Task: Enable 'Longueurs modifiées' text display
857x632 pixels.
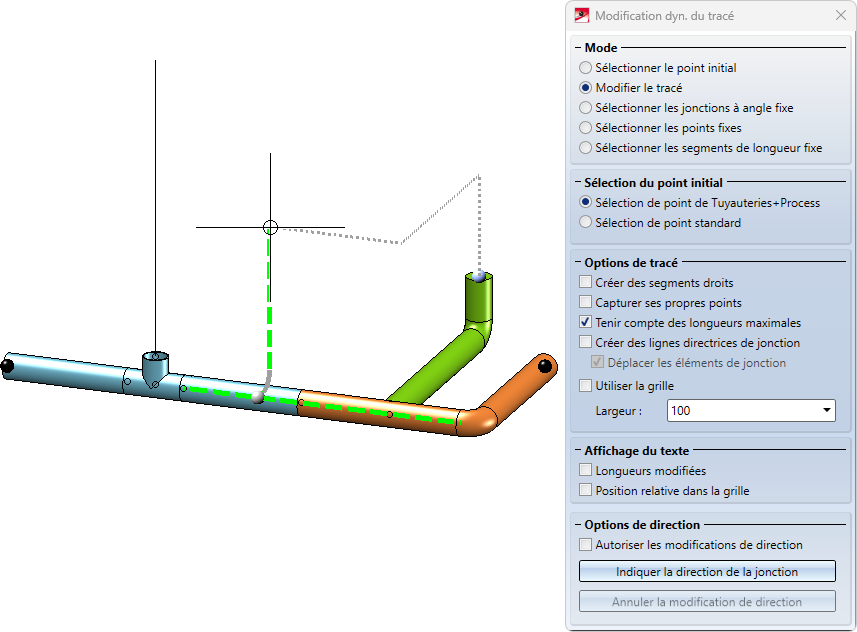Action: tap(585, 470)
